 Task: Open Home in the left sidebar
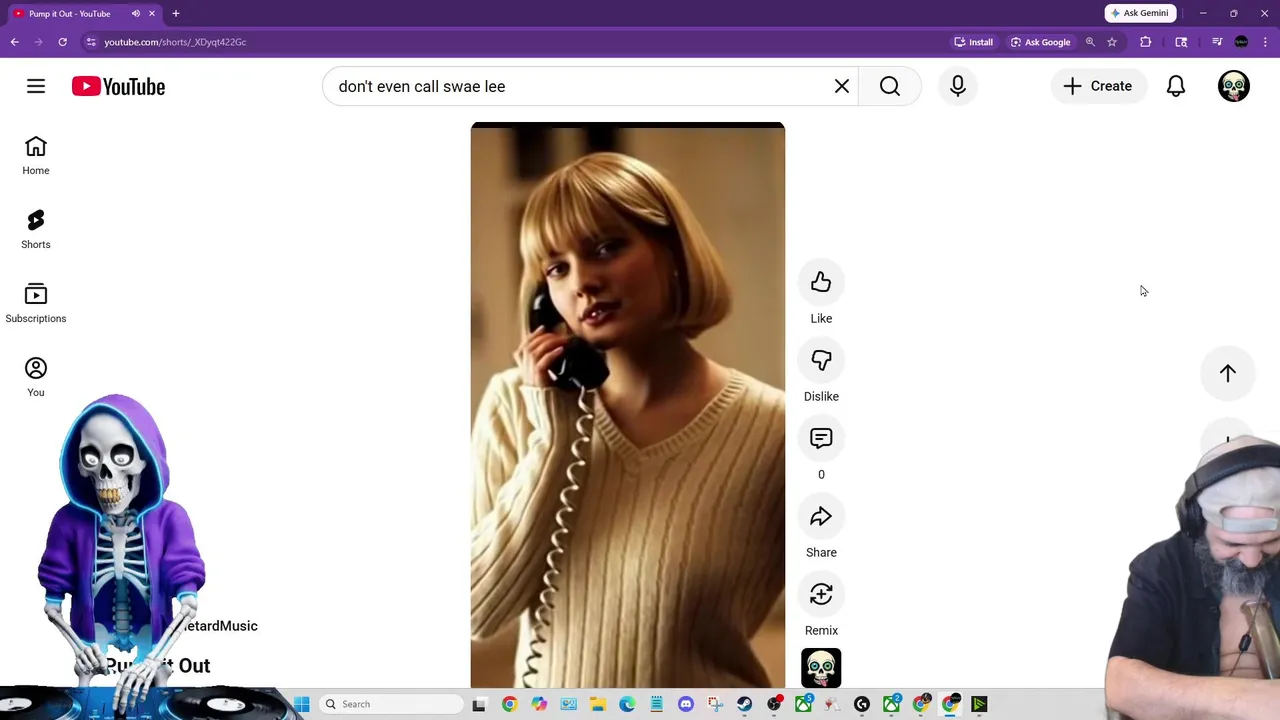[x=36, y=156]
